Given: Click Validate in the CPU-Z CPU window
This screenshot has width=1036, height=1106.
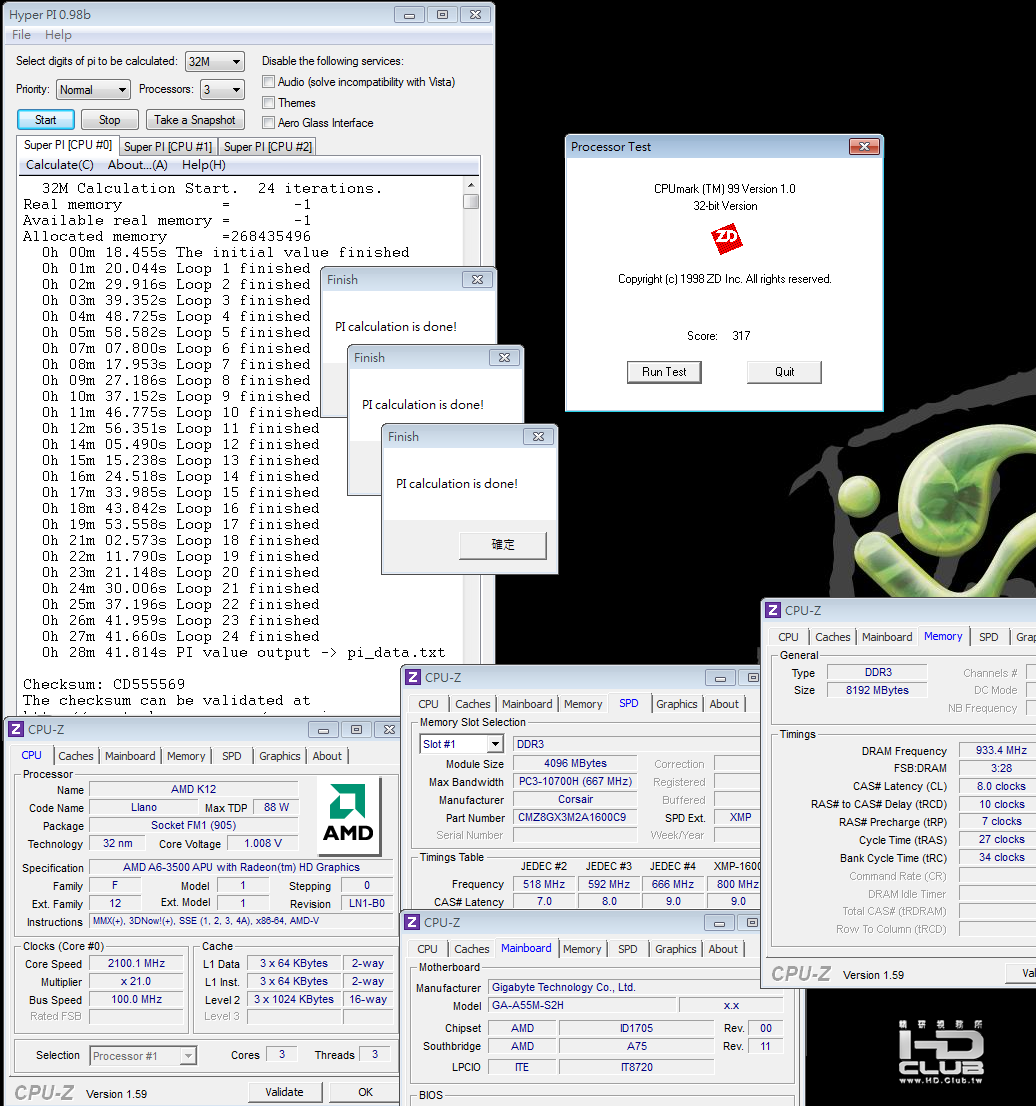Looking at the screenshot, I should (285, 1092).
